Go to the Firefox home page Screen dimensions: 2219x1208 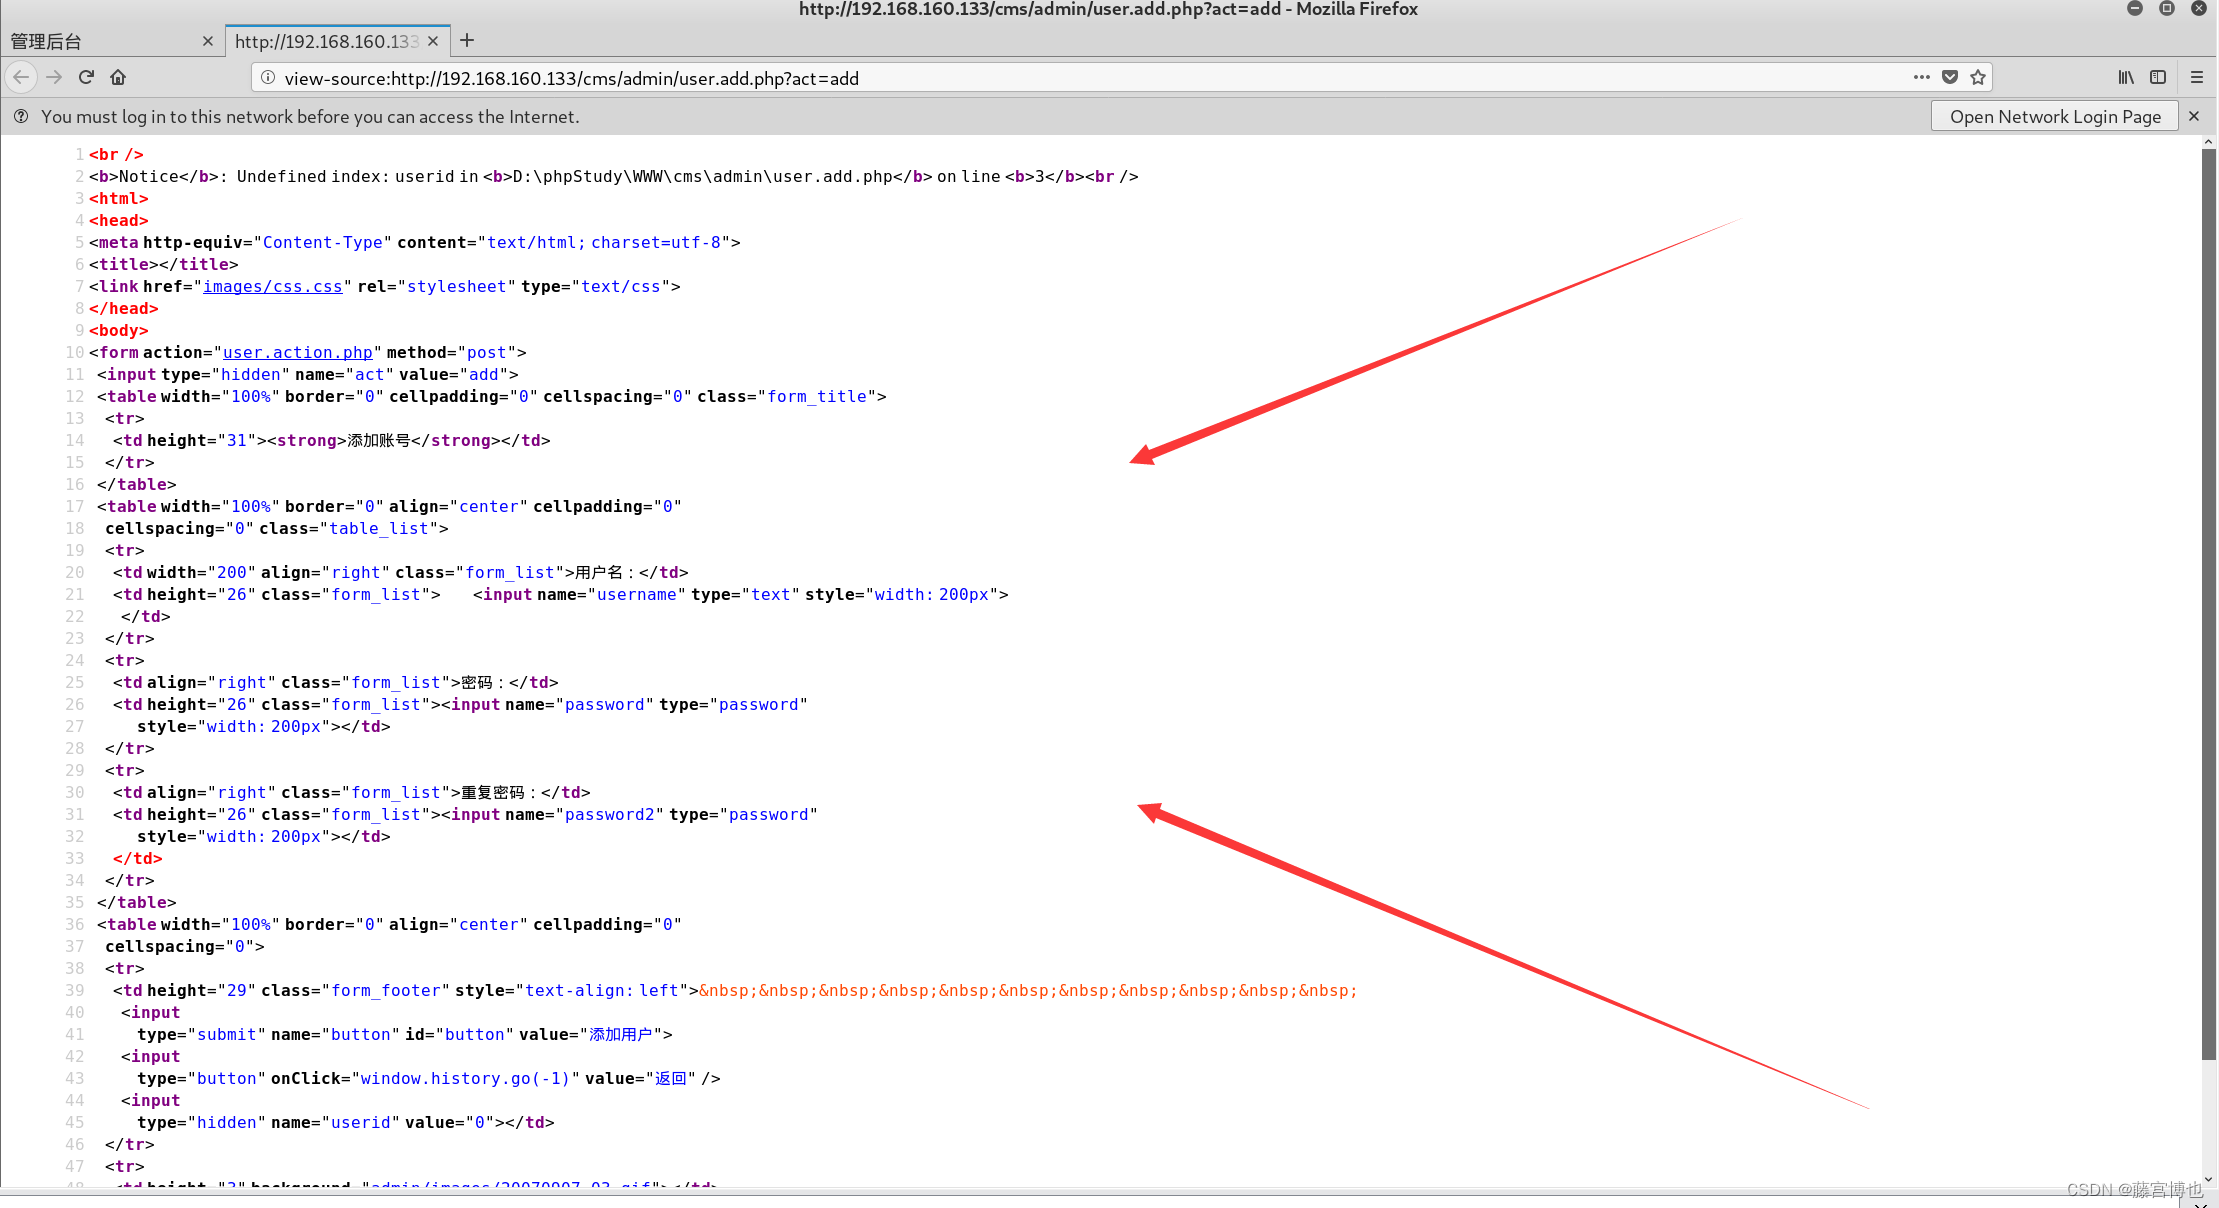tap(118, 77)
